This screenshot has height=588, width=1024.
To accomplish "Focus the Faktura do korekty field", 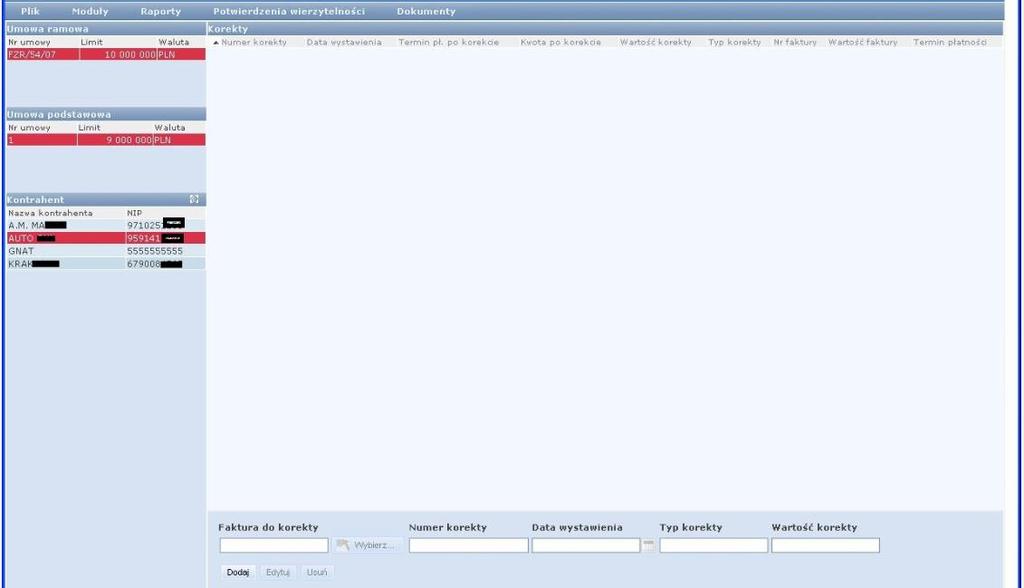I will coord(274,545).
